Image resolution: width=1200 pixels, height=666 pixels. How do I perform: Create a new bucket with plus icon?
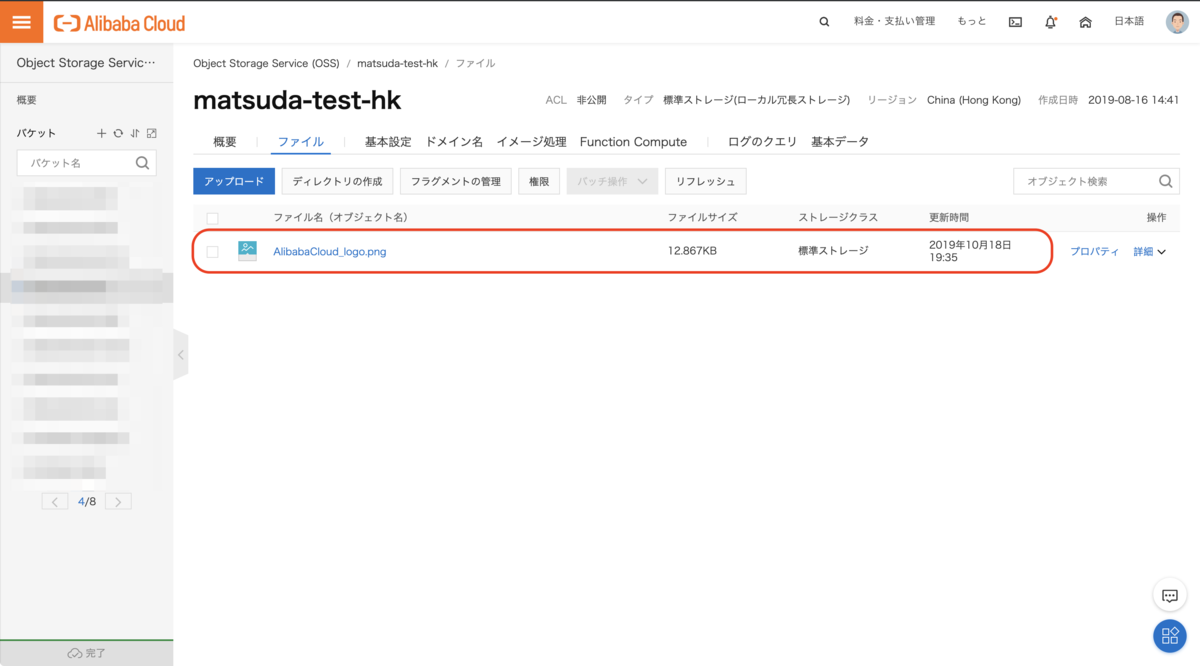click(101, 133)
